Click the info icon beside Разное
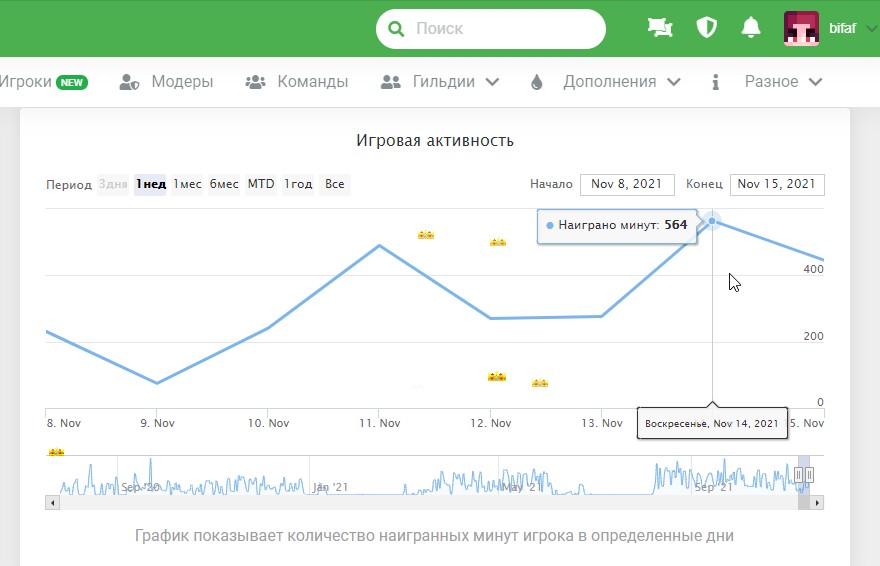This screenshot has width=880, height=566. coord(715,82)
